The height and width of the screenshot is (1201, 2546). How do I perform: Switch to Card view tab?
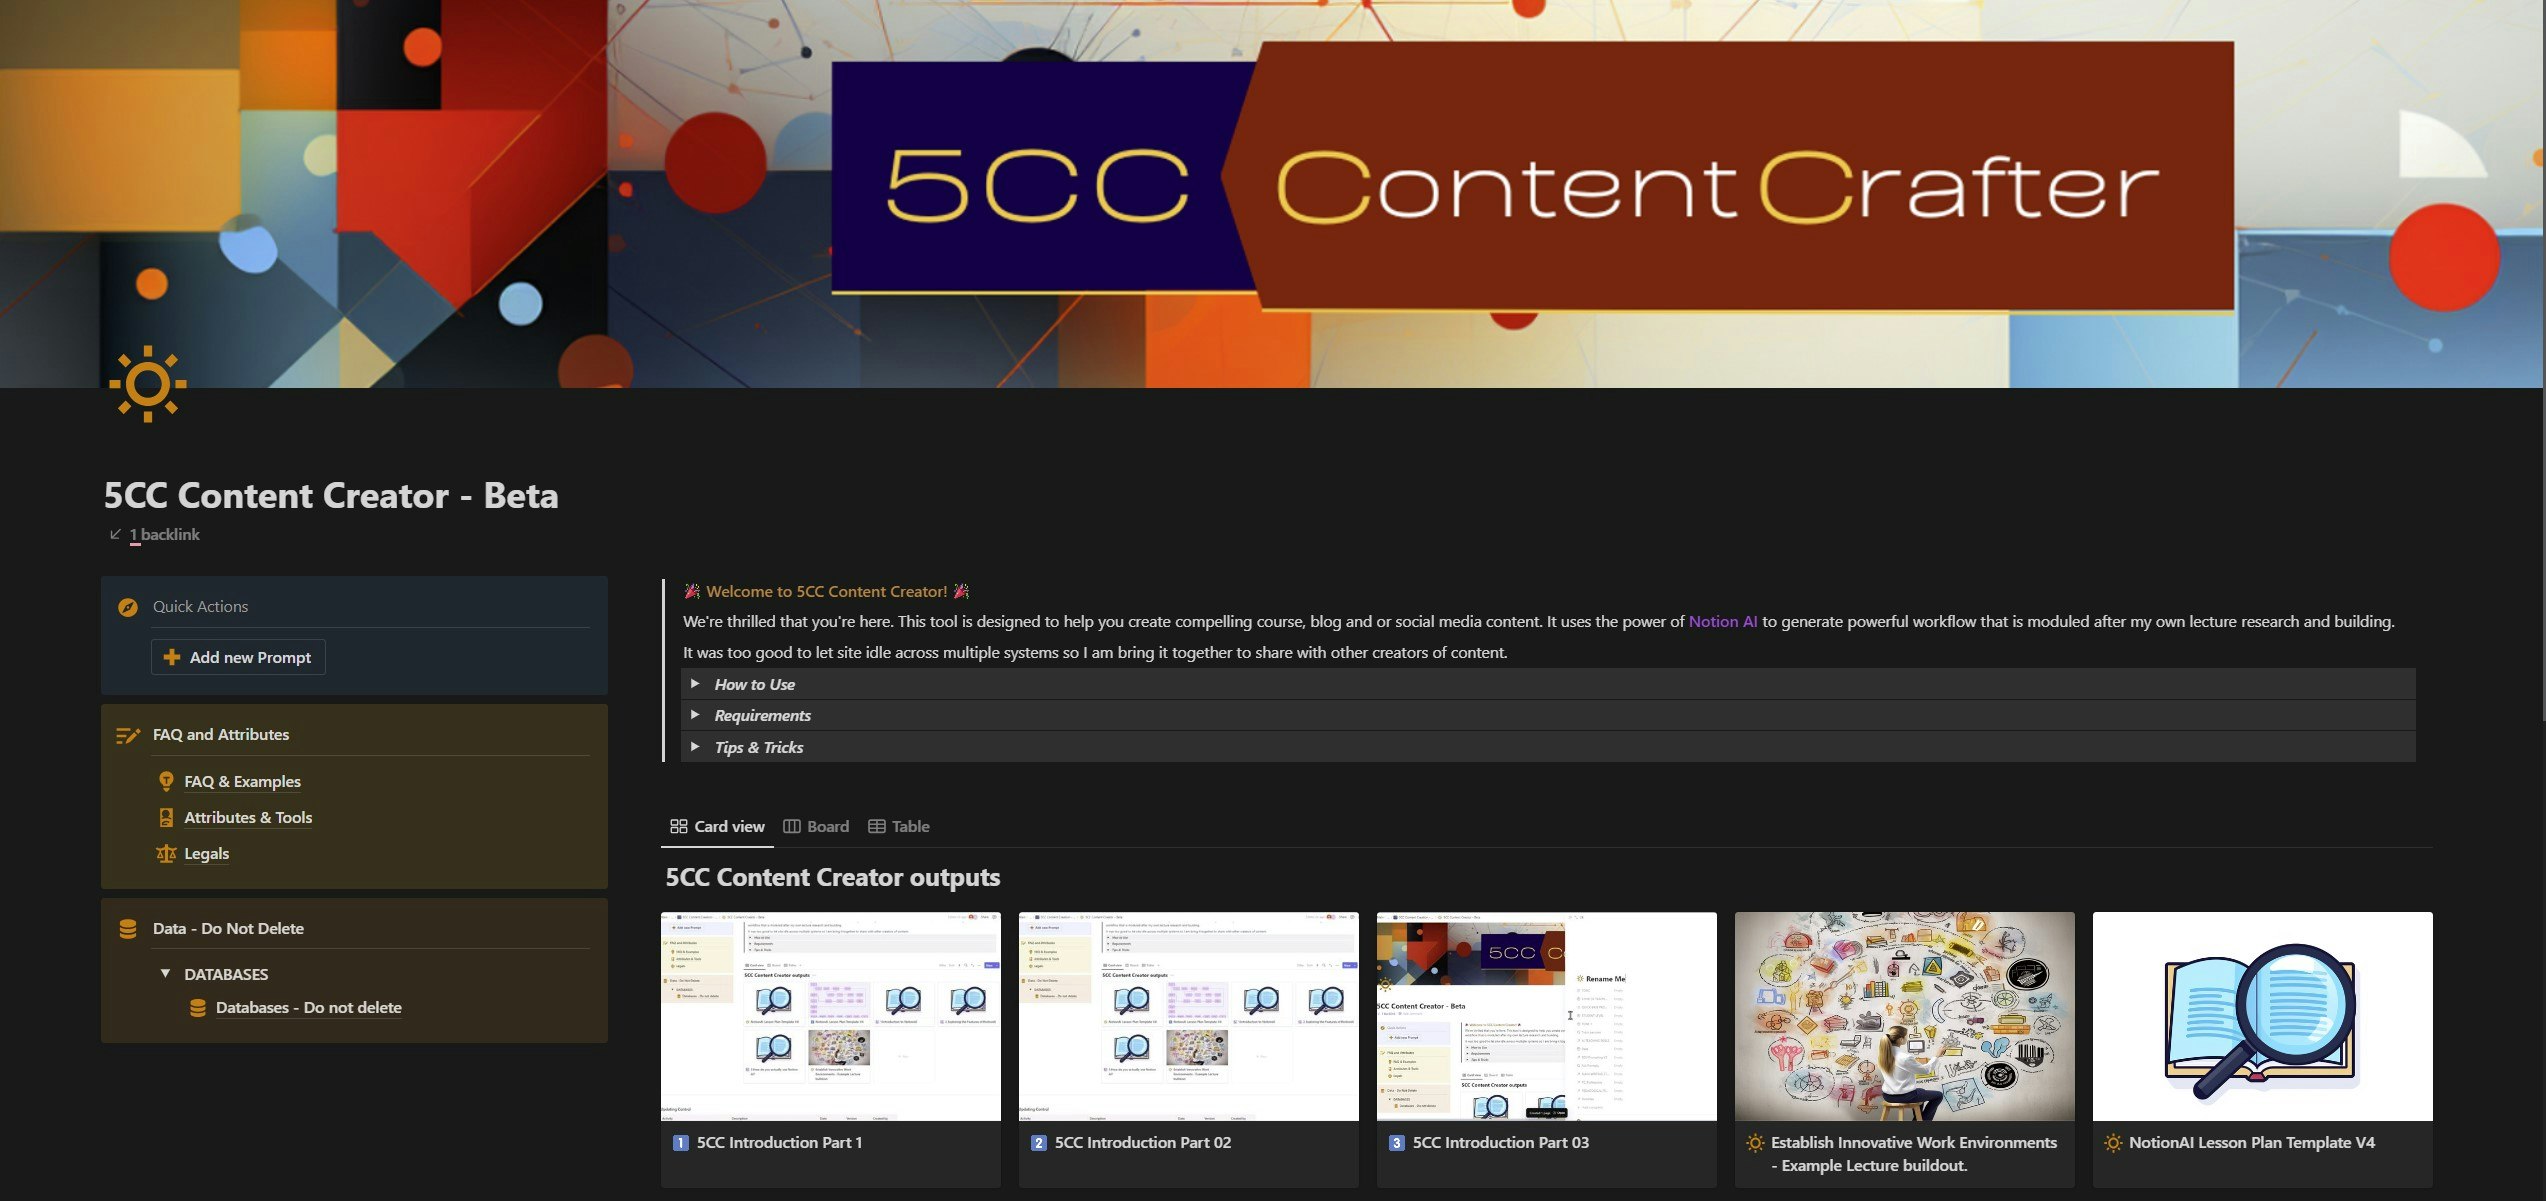[x=717, y=827]
